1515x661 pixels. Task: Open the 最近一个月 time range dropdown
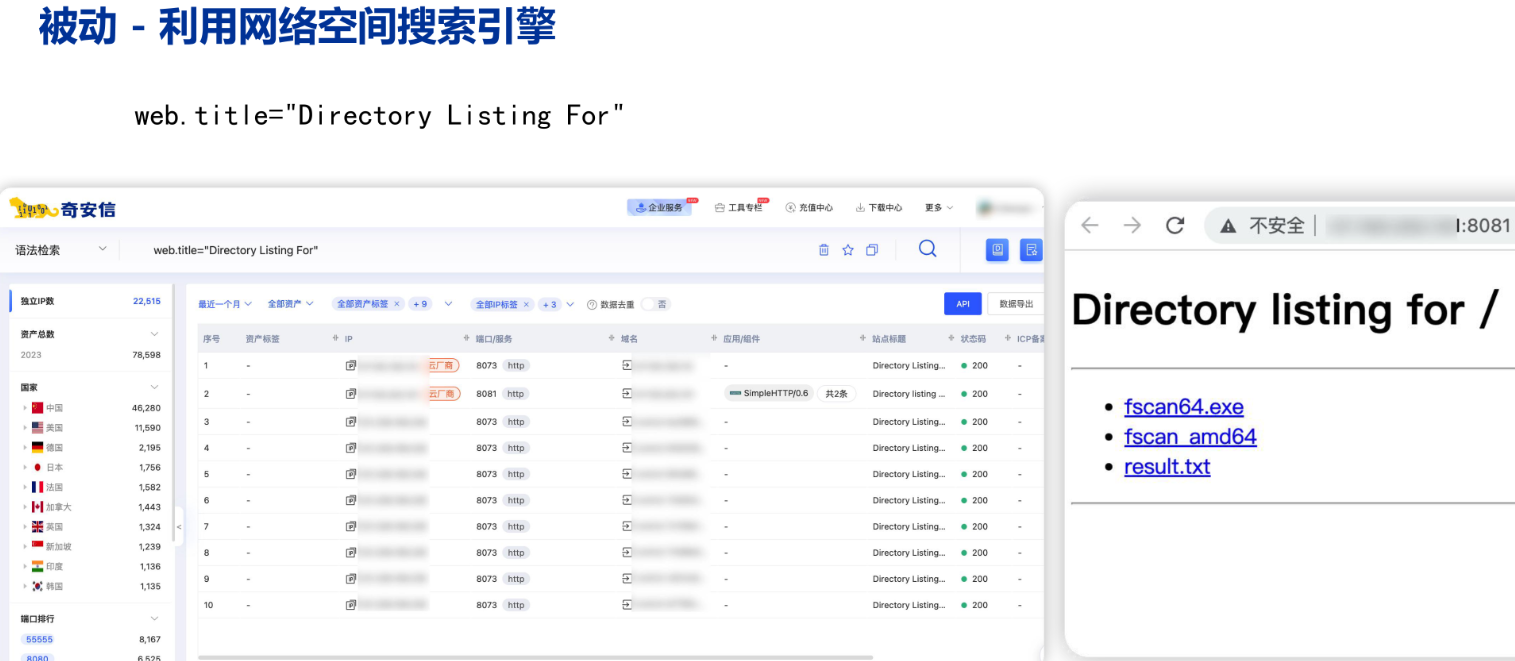pyautogui.click(x=225, y=304)
